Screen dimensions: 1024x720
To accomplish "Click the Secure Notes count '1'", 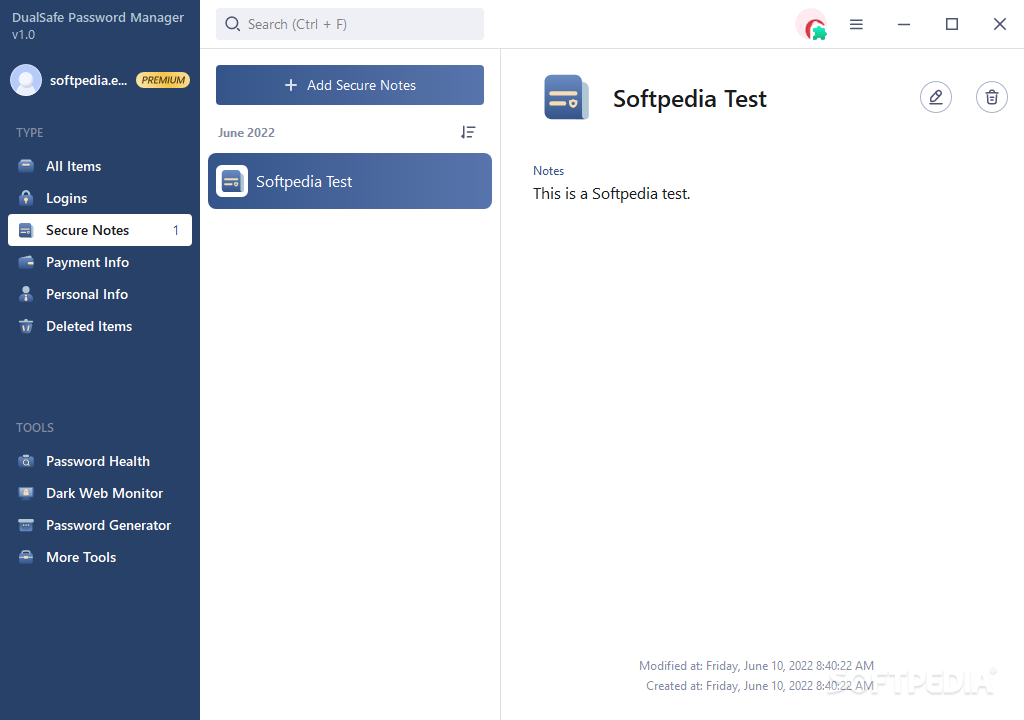I will click(x=176, y=230).
